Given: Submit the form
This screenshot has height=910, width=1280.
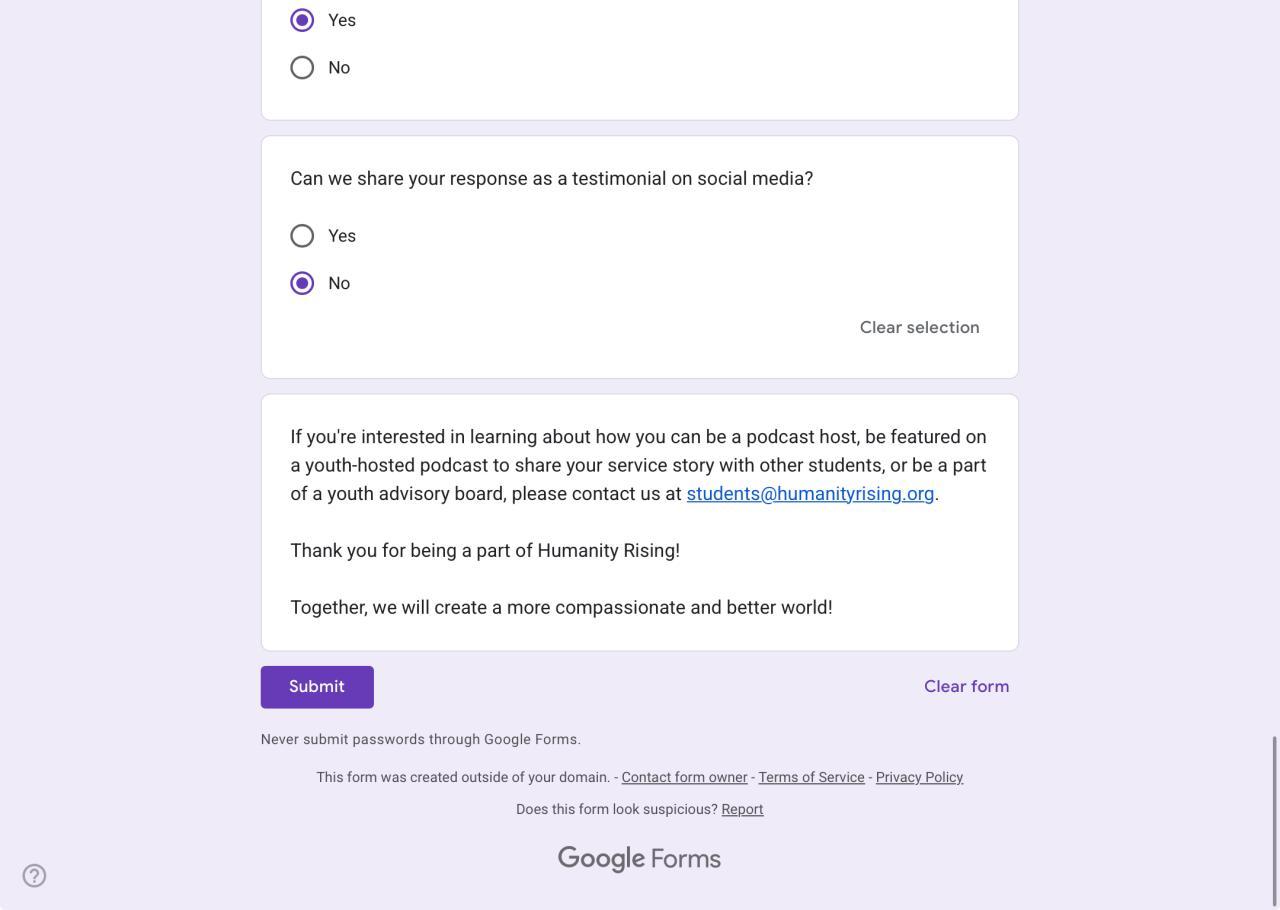Looking at the screenshot, I should (317, 687).
